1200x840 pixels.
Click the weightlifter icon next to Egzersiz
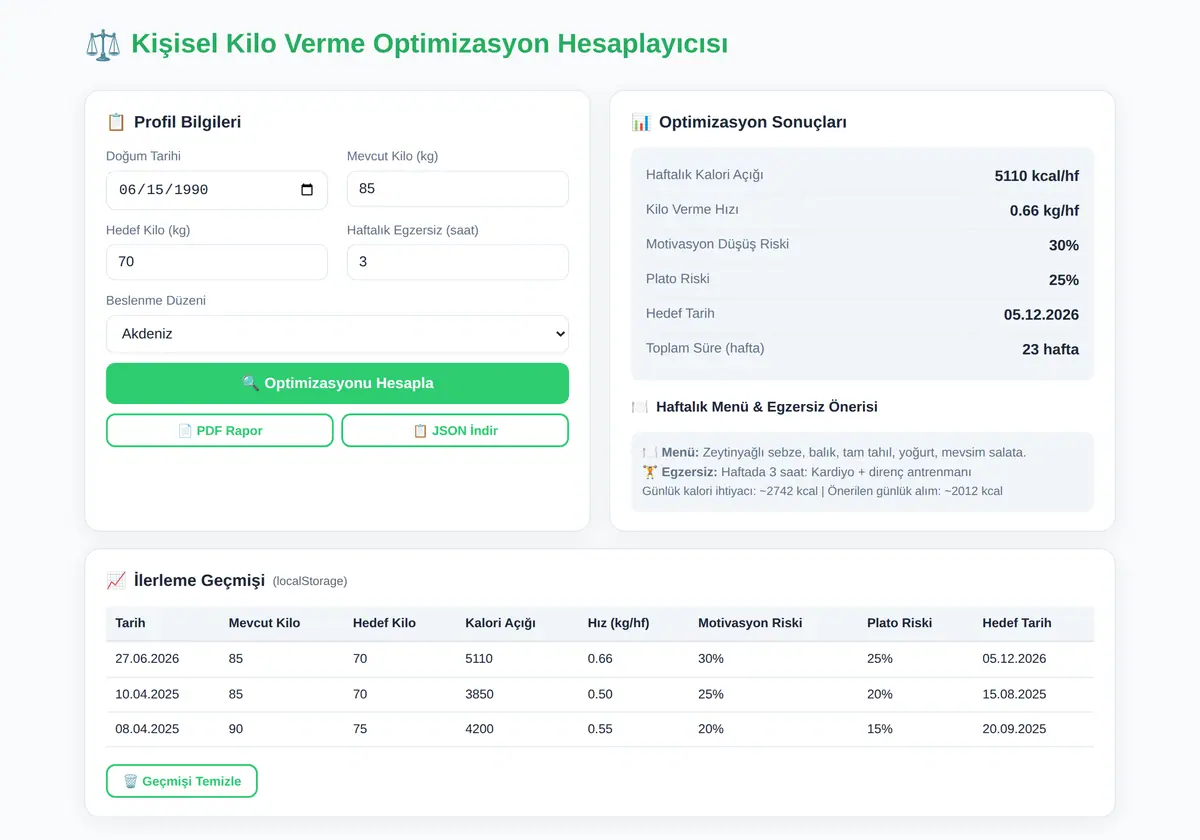click(650, 472)
